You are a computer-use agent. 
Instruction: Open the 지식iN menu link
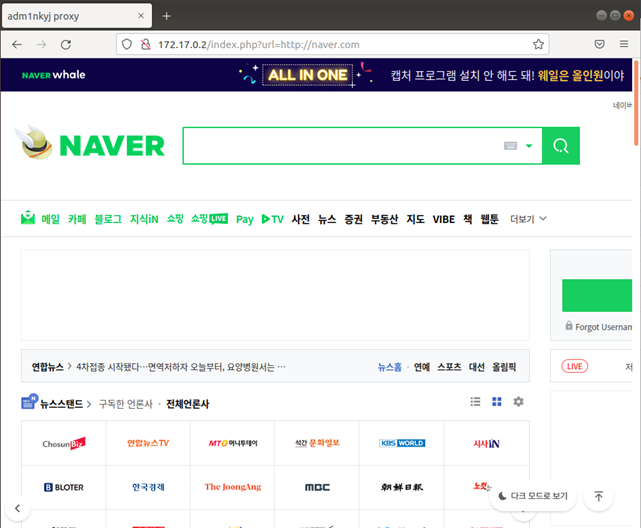tap(144, 219)
